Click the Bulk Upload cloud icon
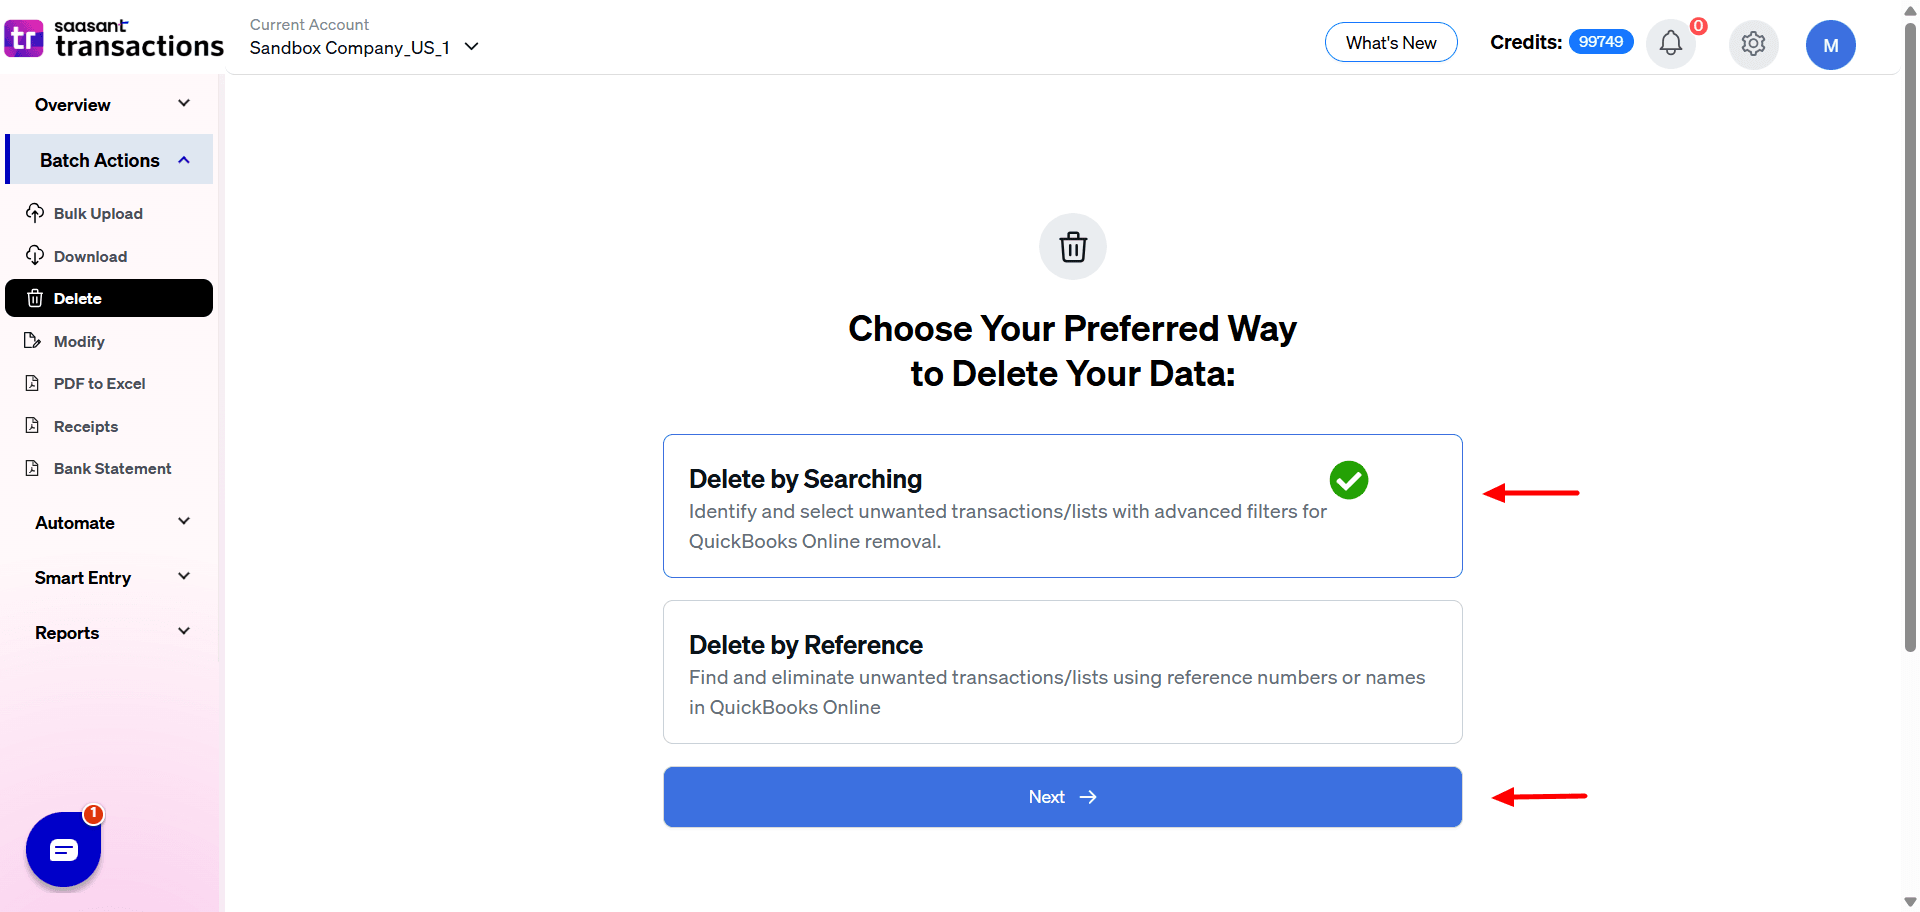The image size is (1920, 912). [35, 213]
